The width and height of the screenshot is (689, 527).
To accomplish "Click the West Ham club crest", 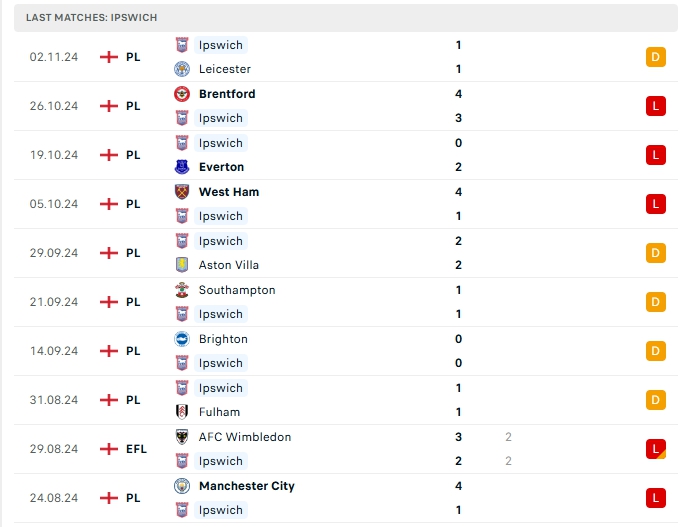I will click(x=182, y=192).
